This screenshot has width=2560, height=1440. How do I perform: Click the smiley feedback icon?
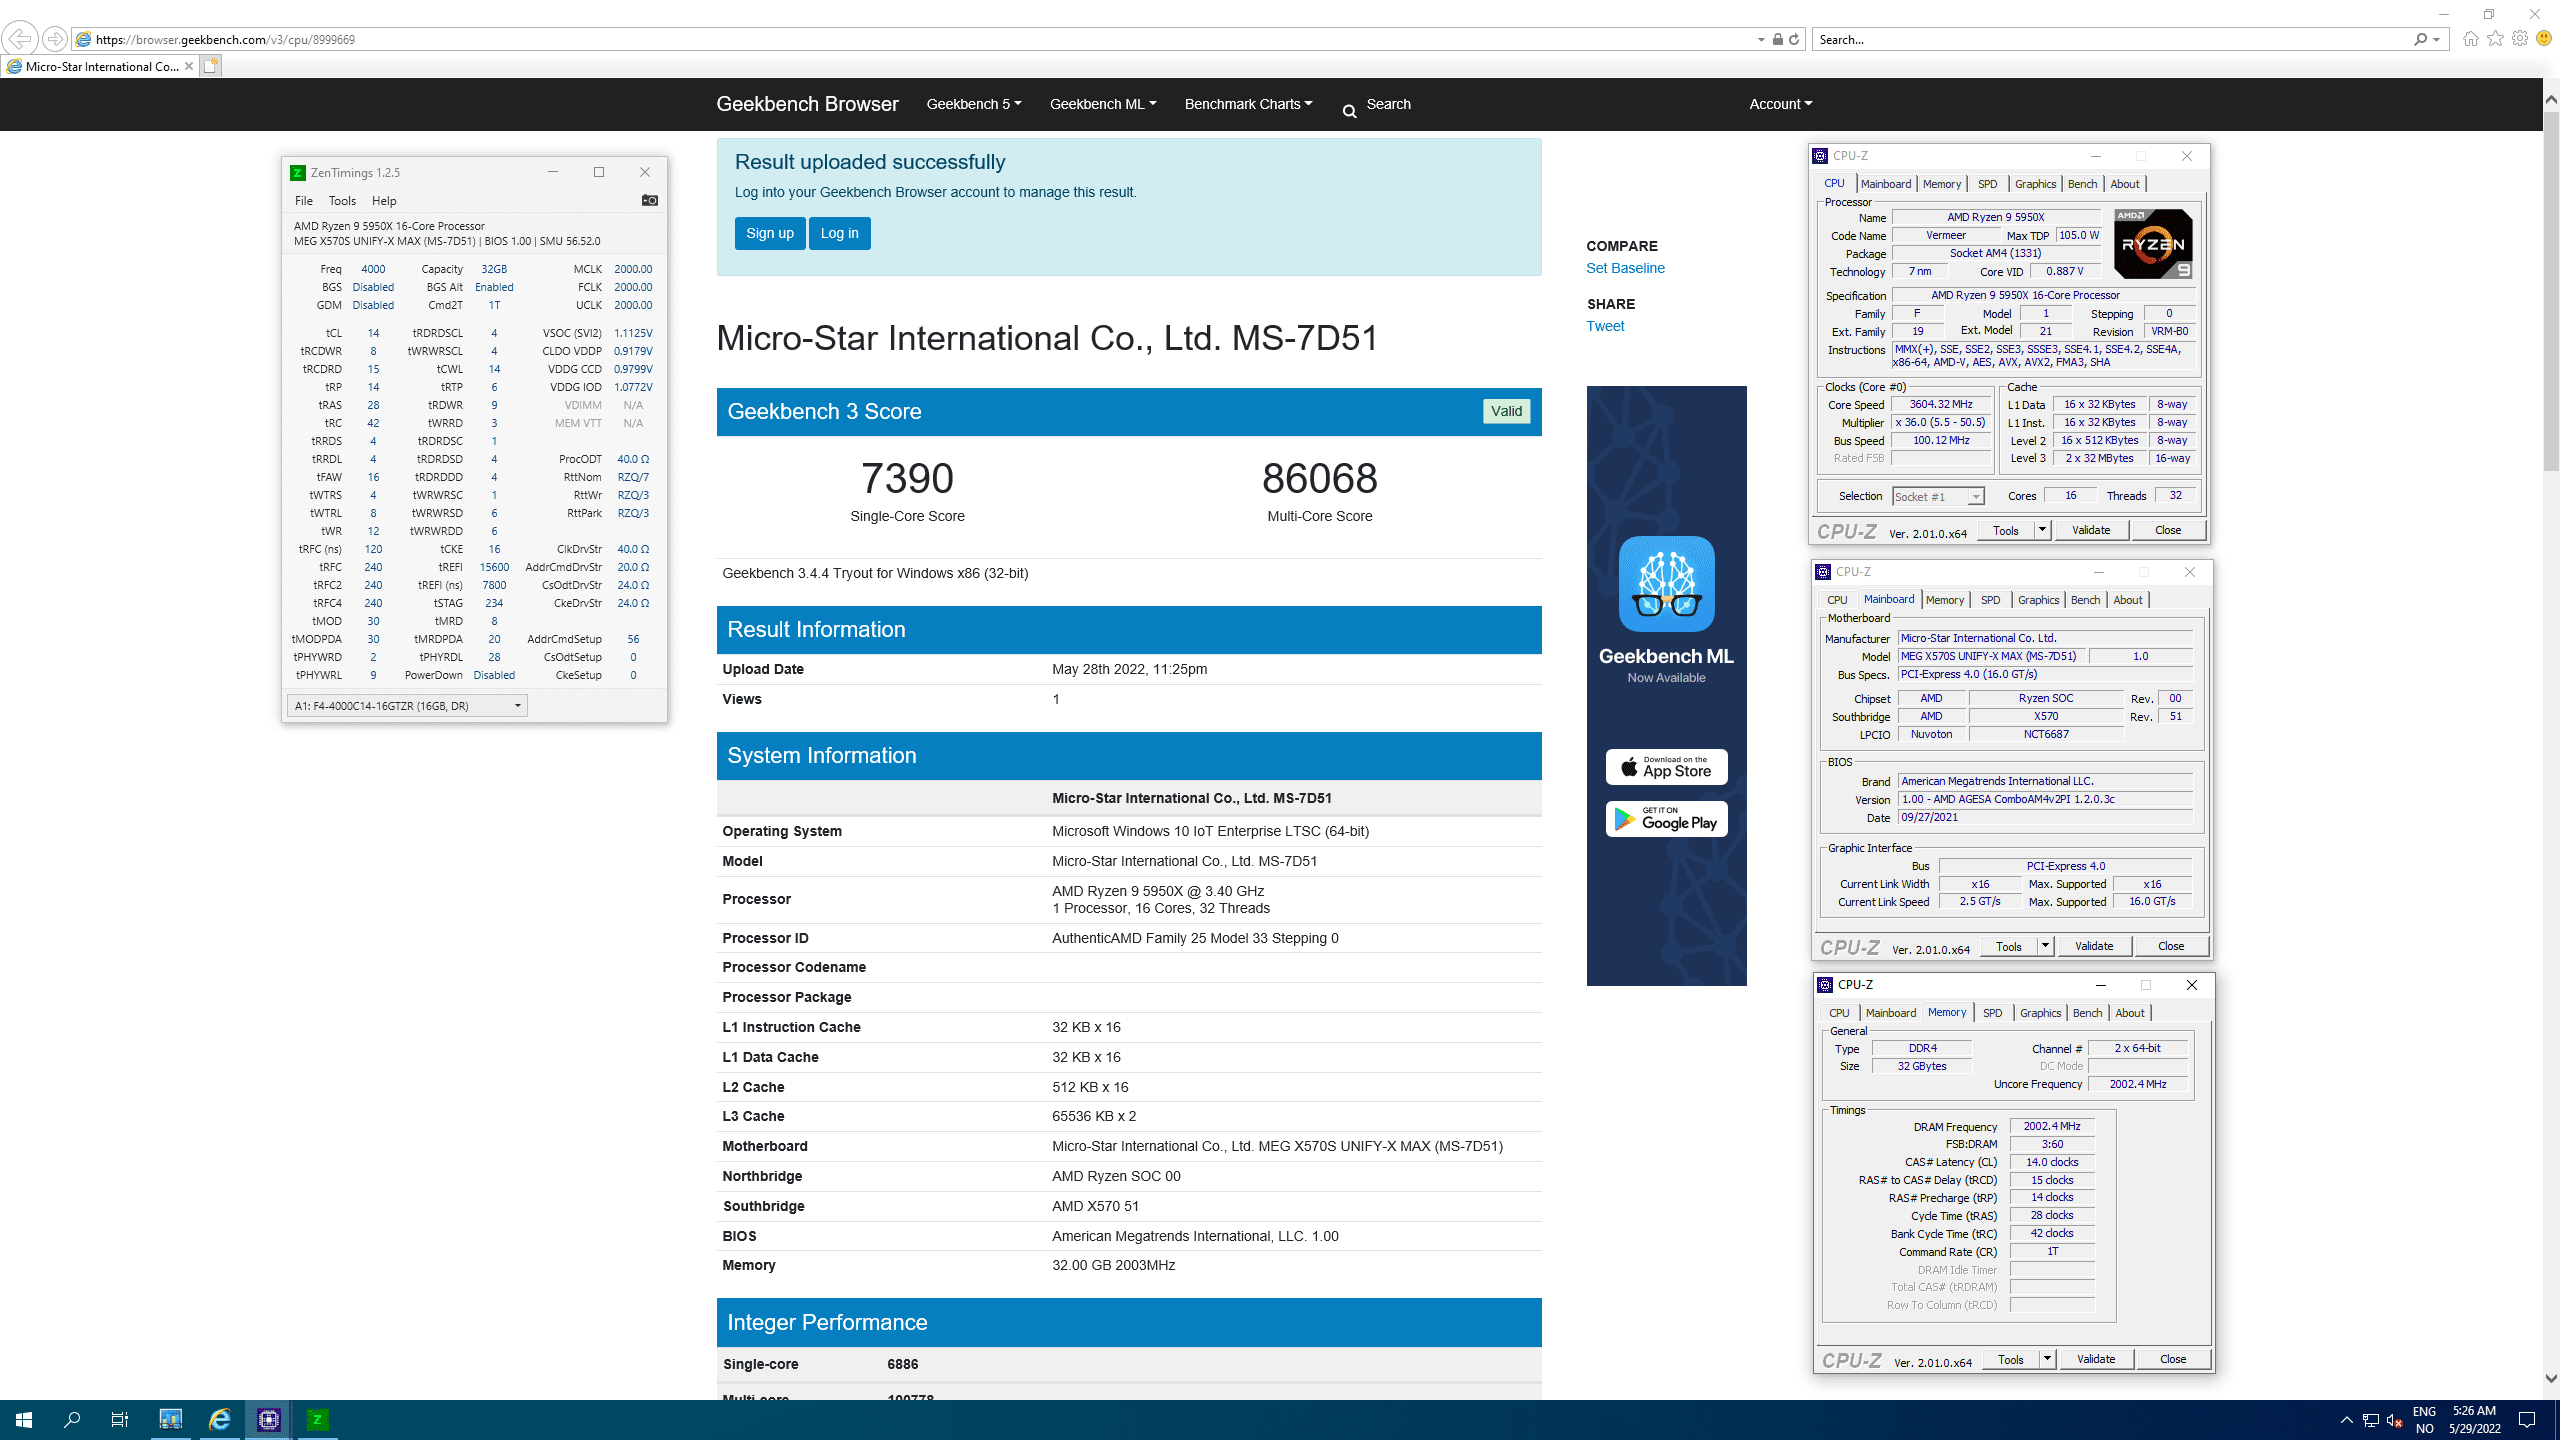(2544, 39)
